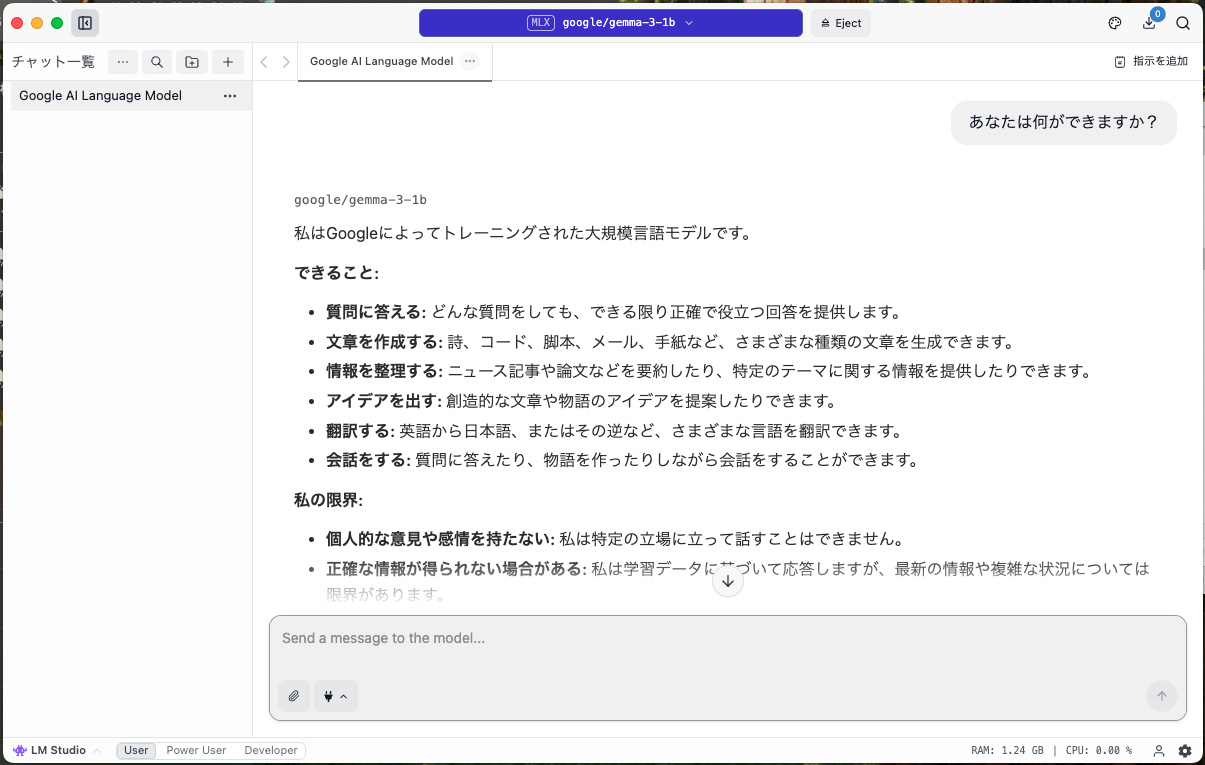Expand the LM Studio version menu
Screen dimensions: 1205x765
pos(57,750)
